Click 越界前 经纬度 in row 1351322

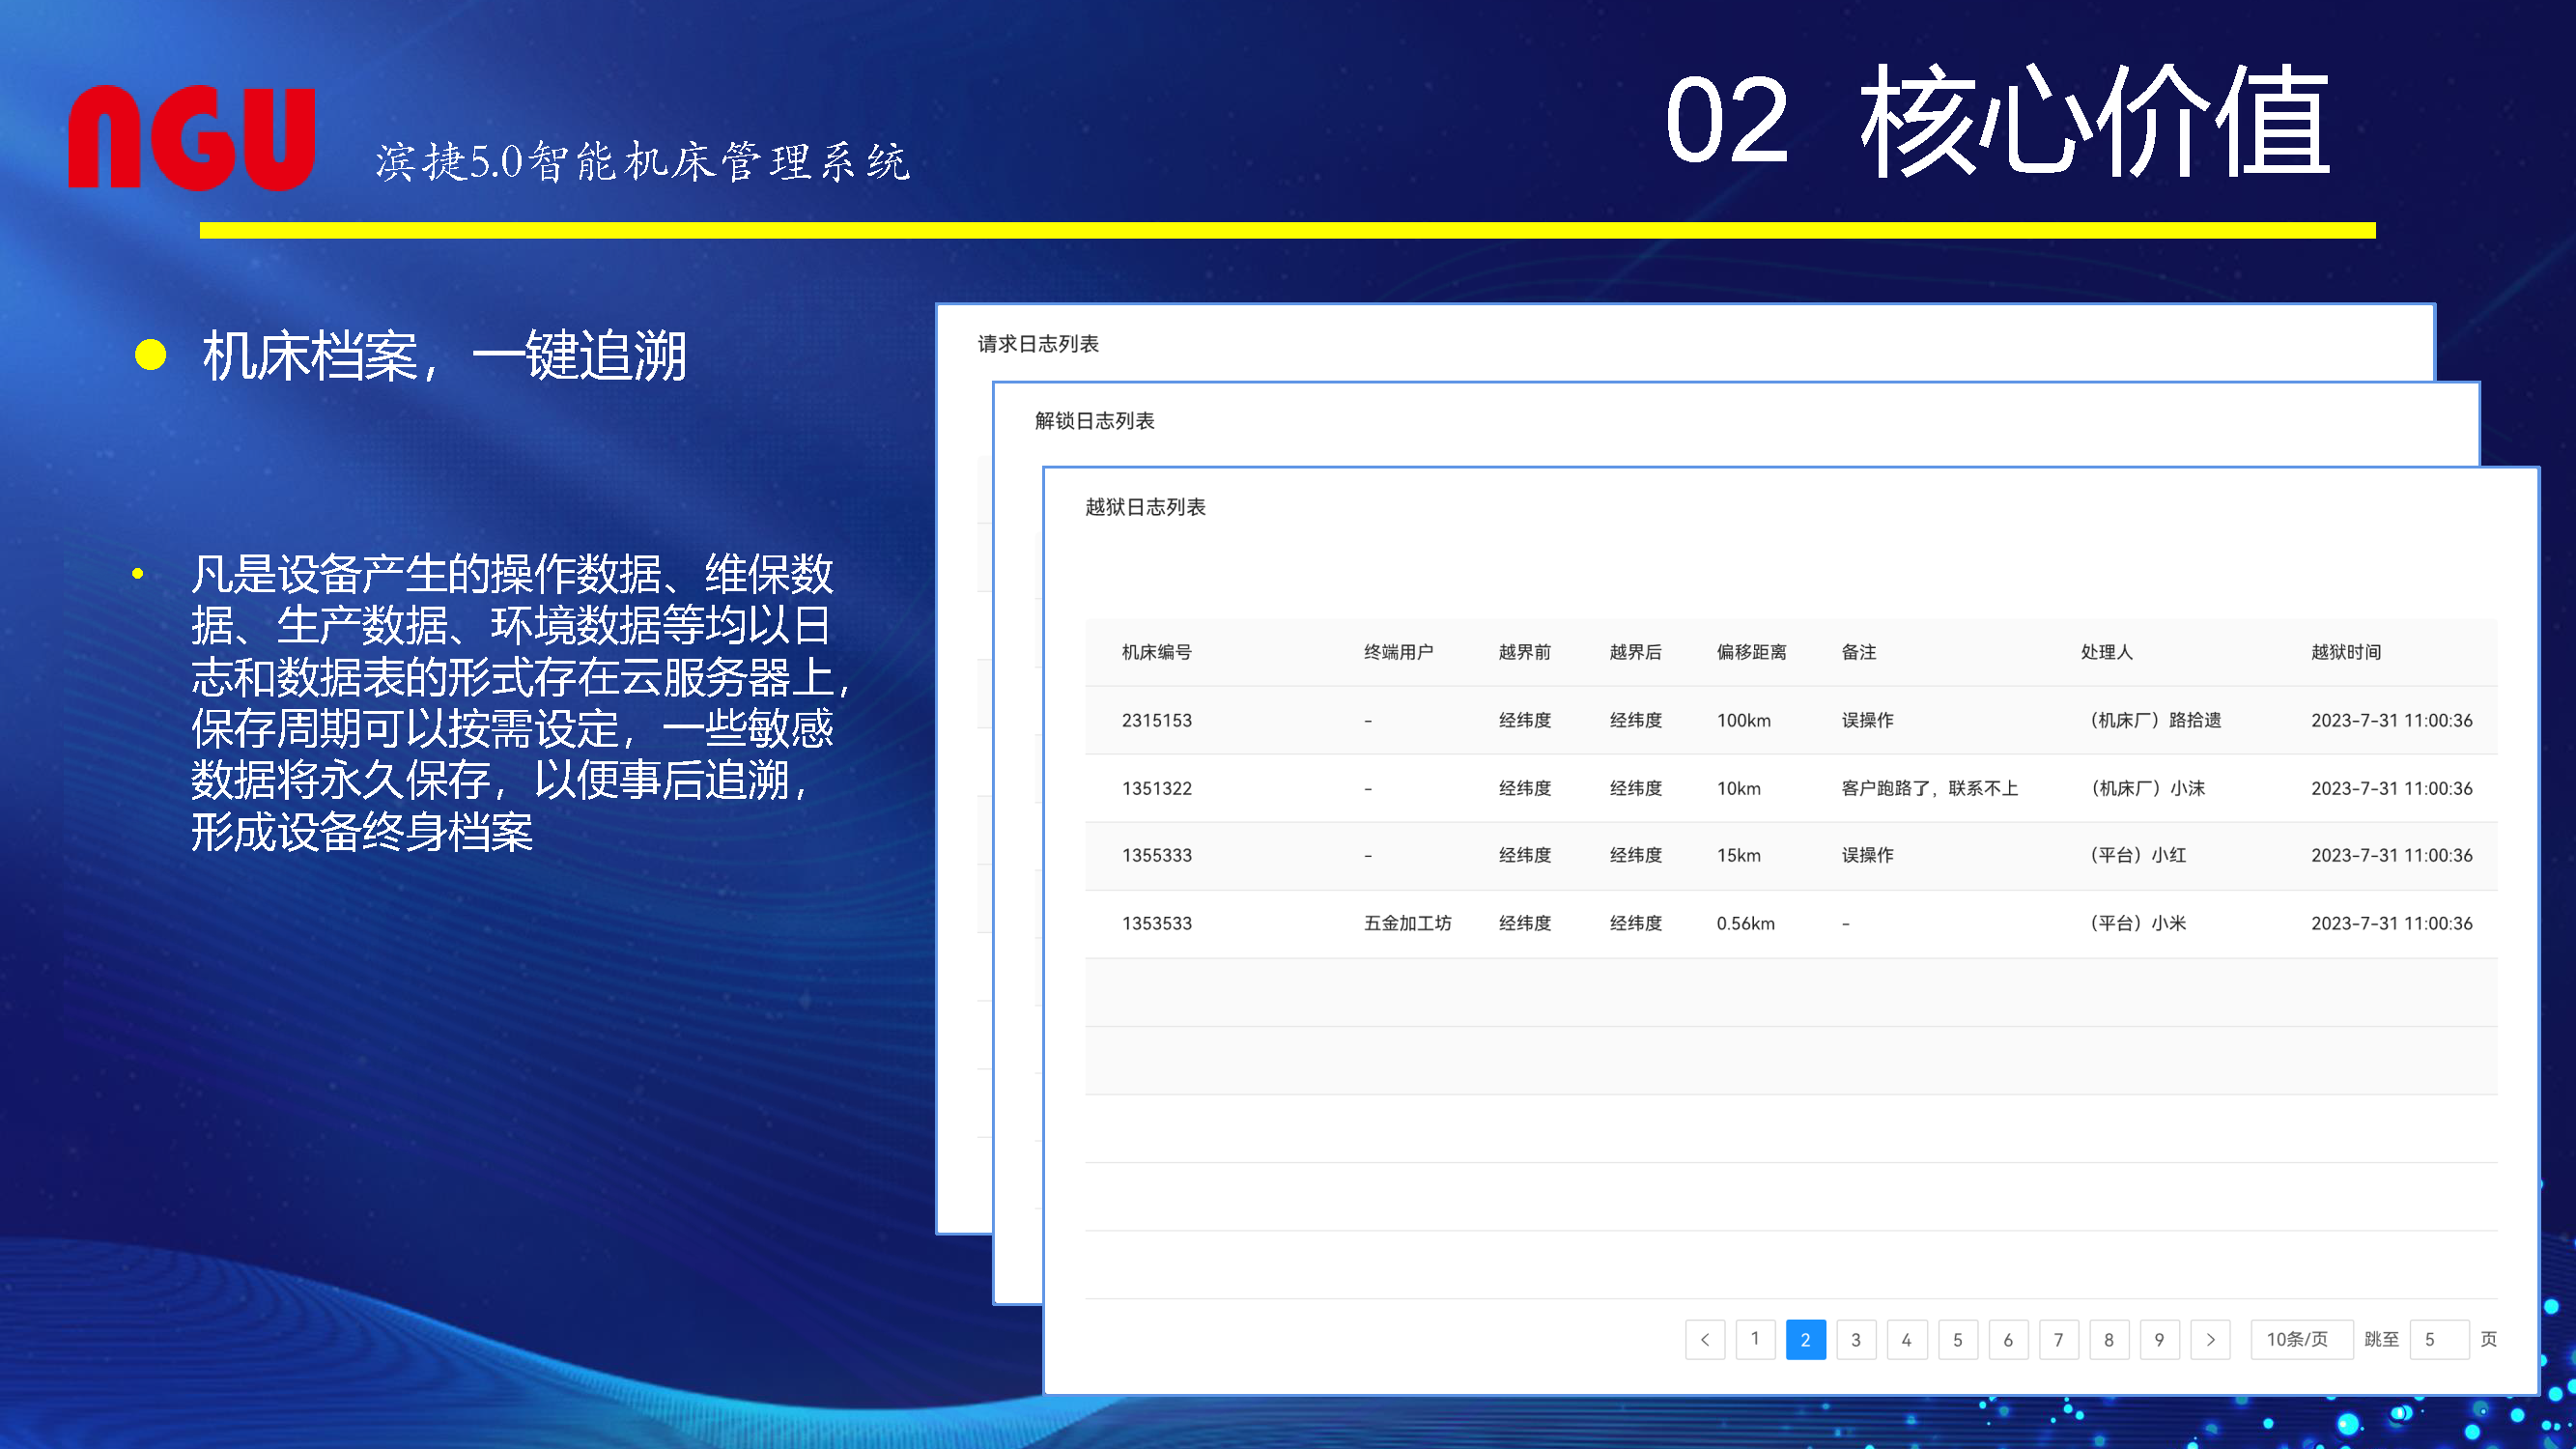pos(1525,788)
